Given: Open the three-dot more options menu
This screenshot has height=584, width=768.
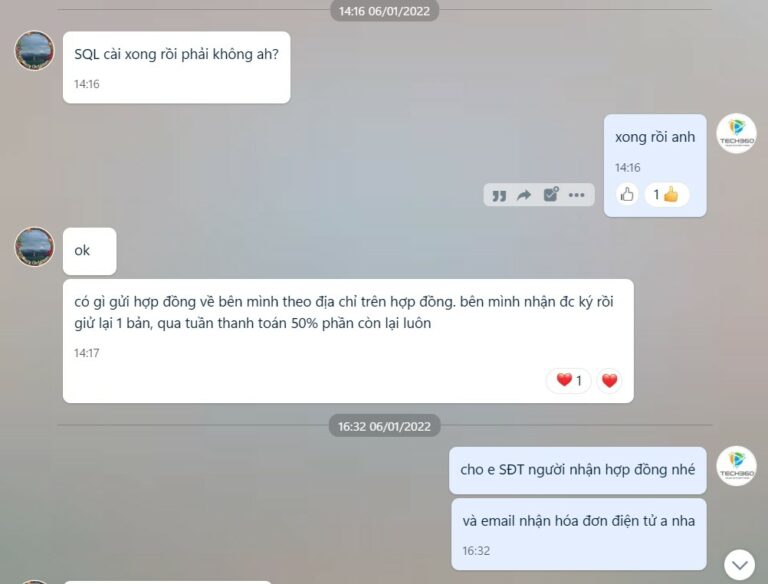Looking at the screenshot, I should click(576, 195).
